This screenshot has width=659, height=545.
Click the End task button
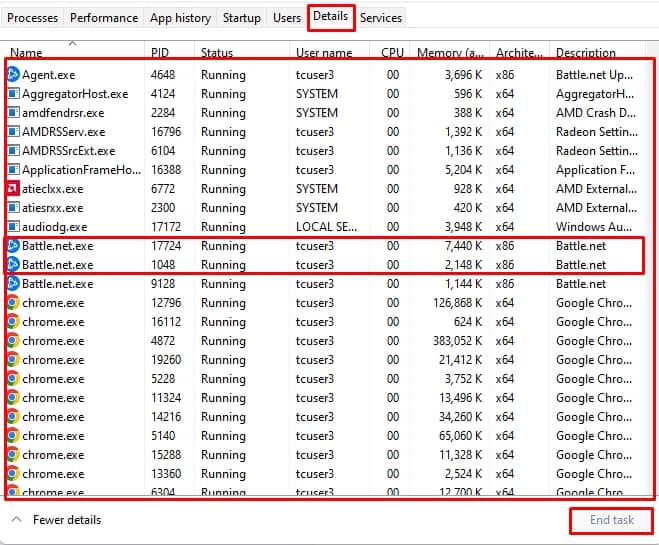[x=612, y=520]
